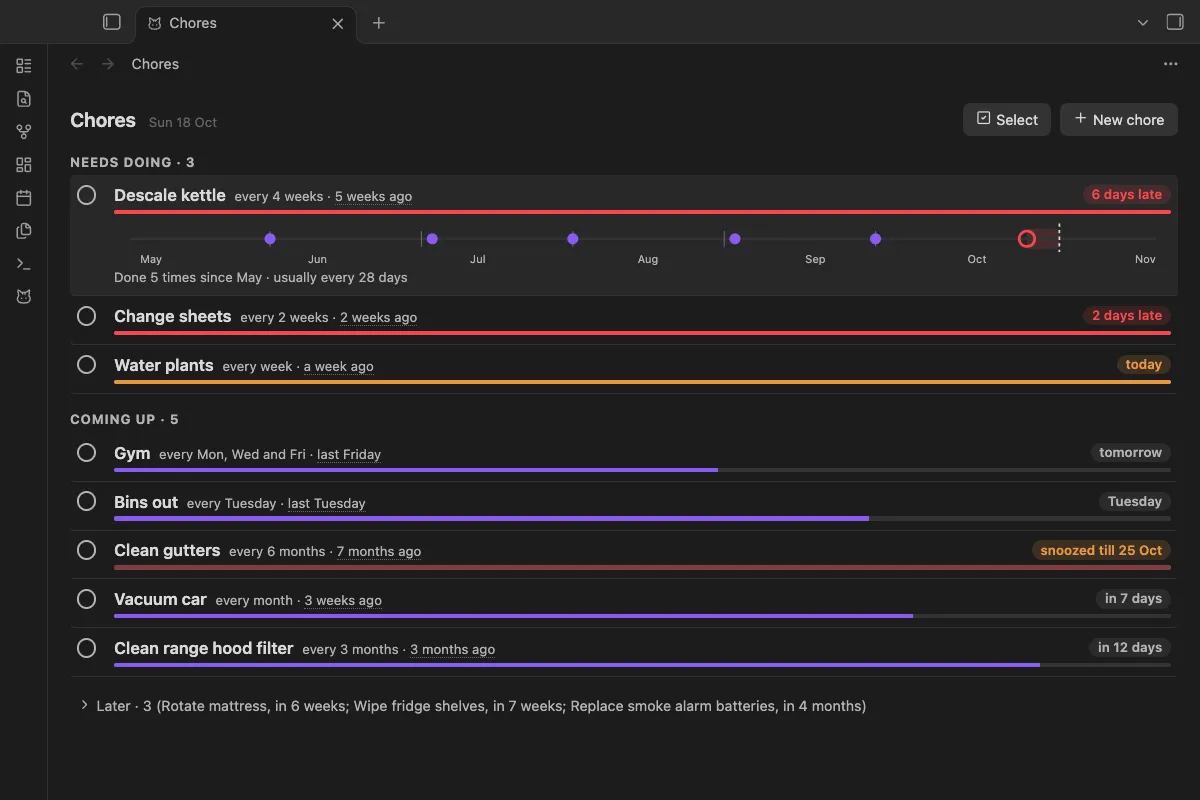Click the 'snoozed till 25 Oct' badge
This screenshot has width=1200, height=800.
(x=1101, y=550)
